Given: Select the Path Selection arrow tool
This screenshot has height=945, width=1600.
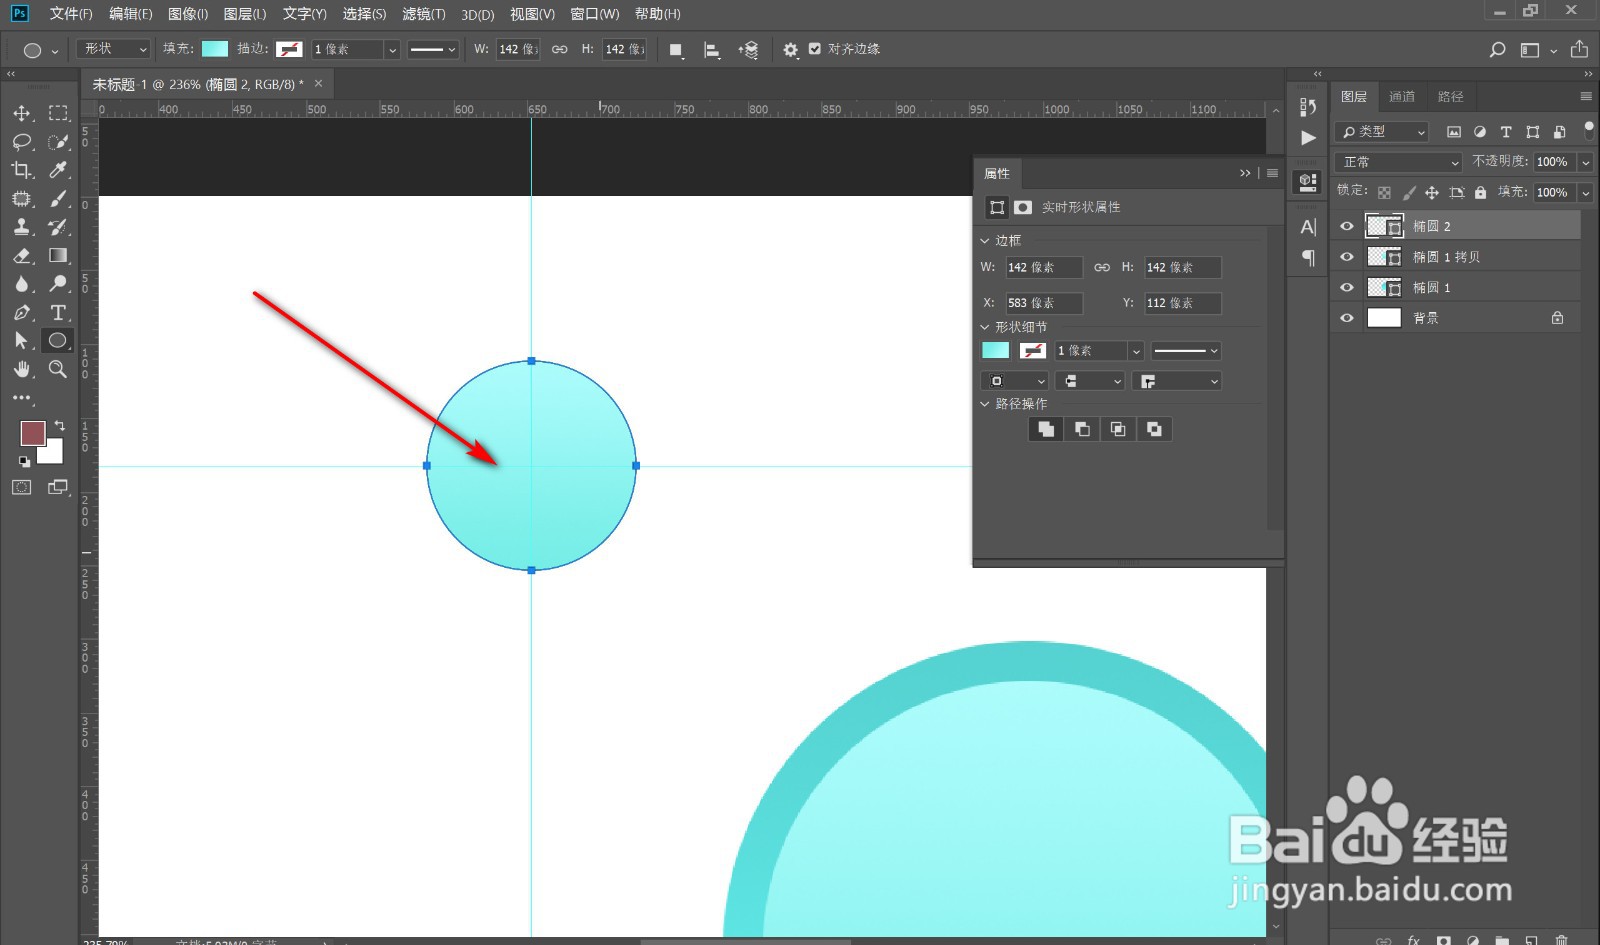Looking at the screenshot, I should click(22, 341).
